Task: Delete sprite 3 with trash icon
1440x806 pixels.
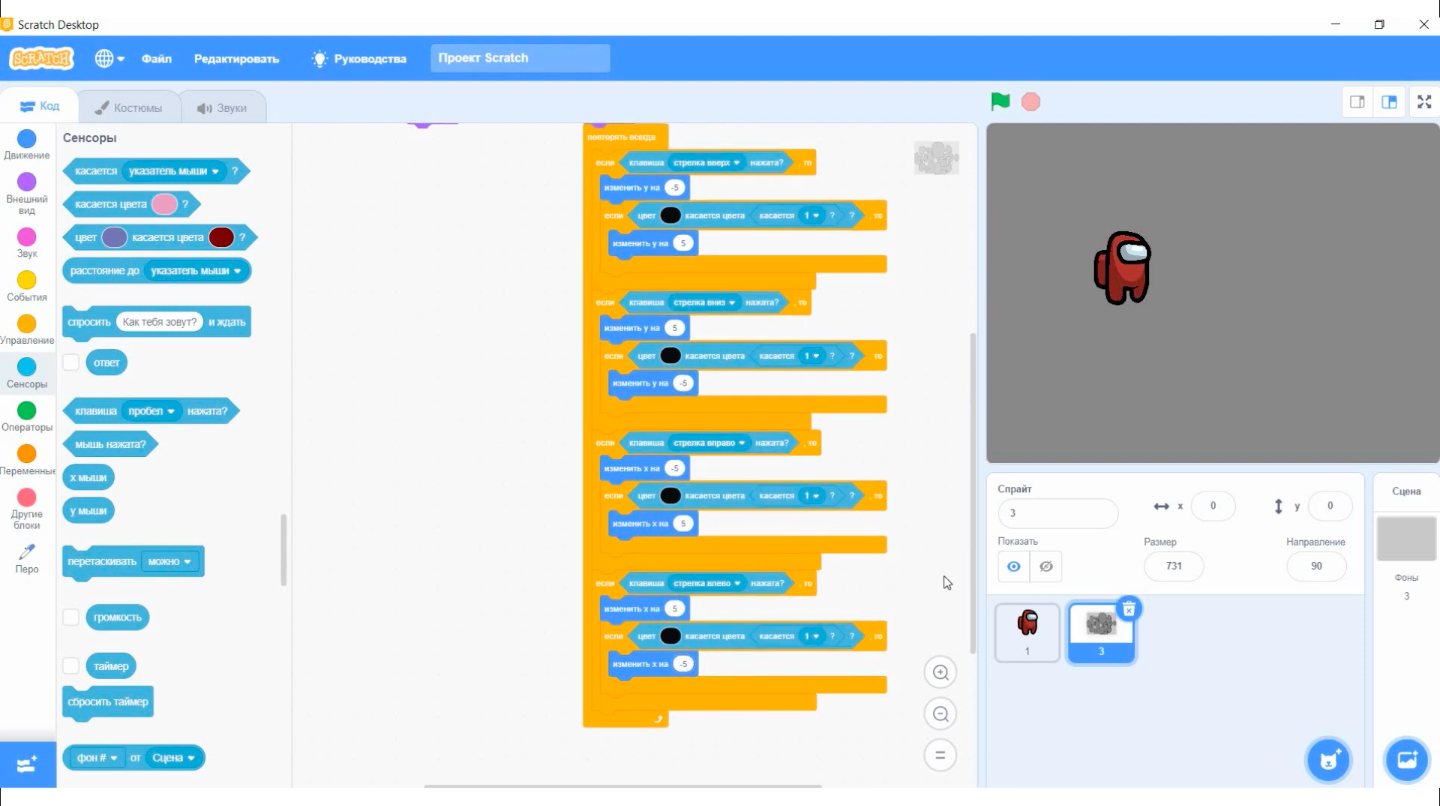Action: 1128,608
